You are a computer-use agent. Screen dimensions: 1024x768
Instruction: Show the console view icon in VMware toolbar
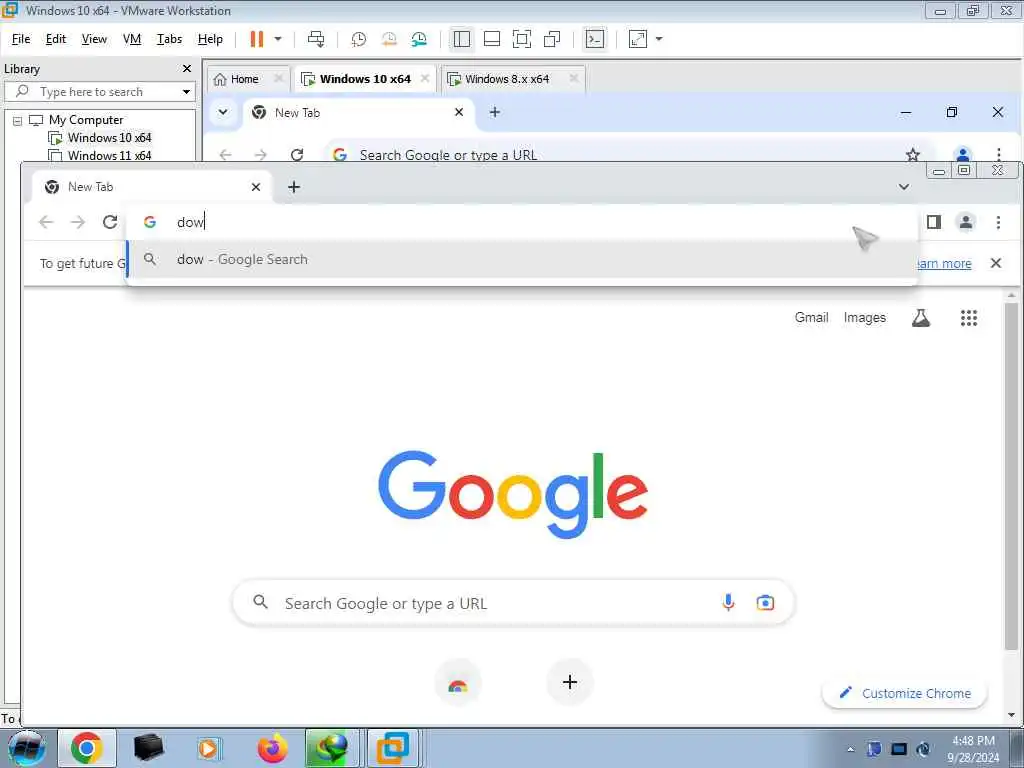[595, 39]
